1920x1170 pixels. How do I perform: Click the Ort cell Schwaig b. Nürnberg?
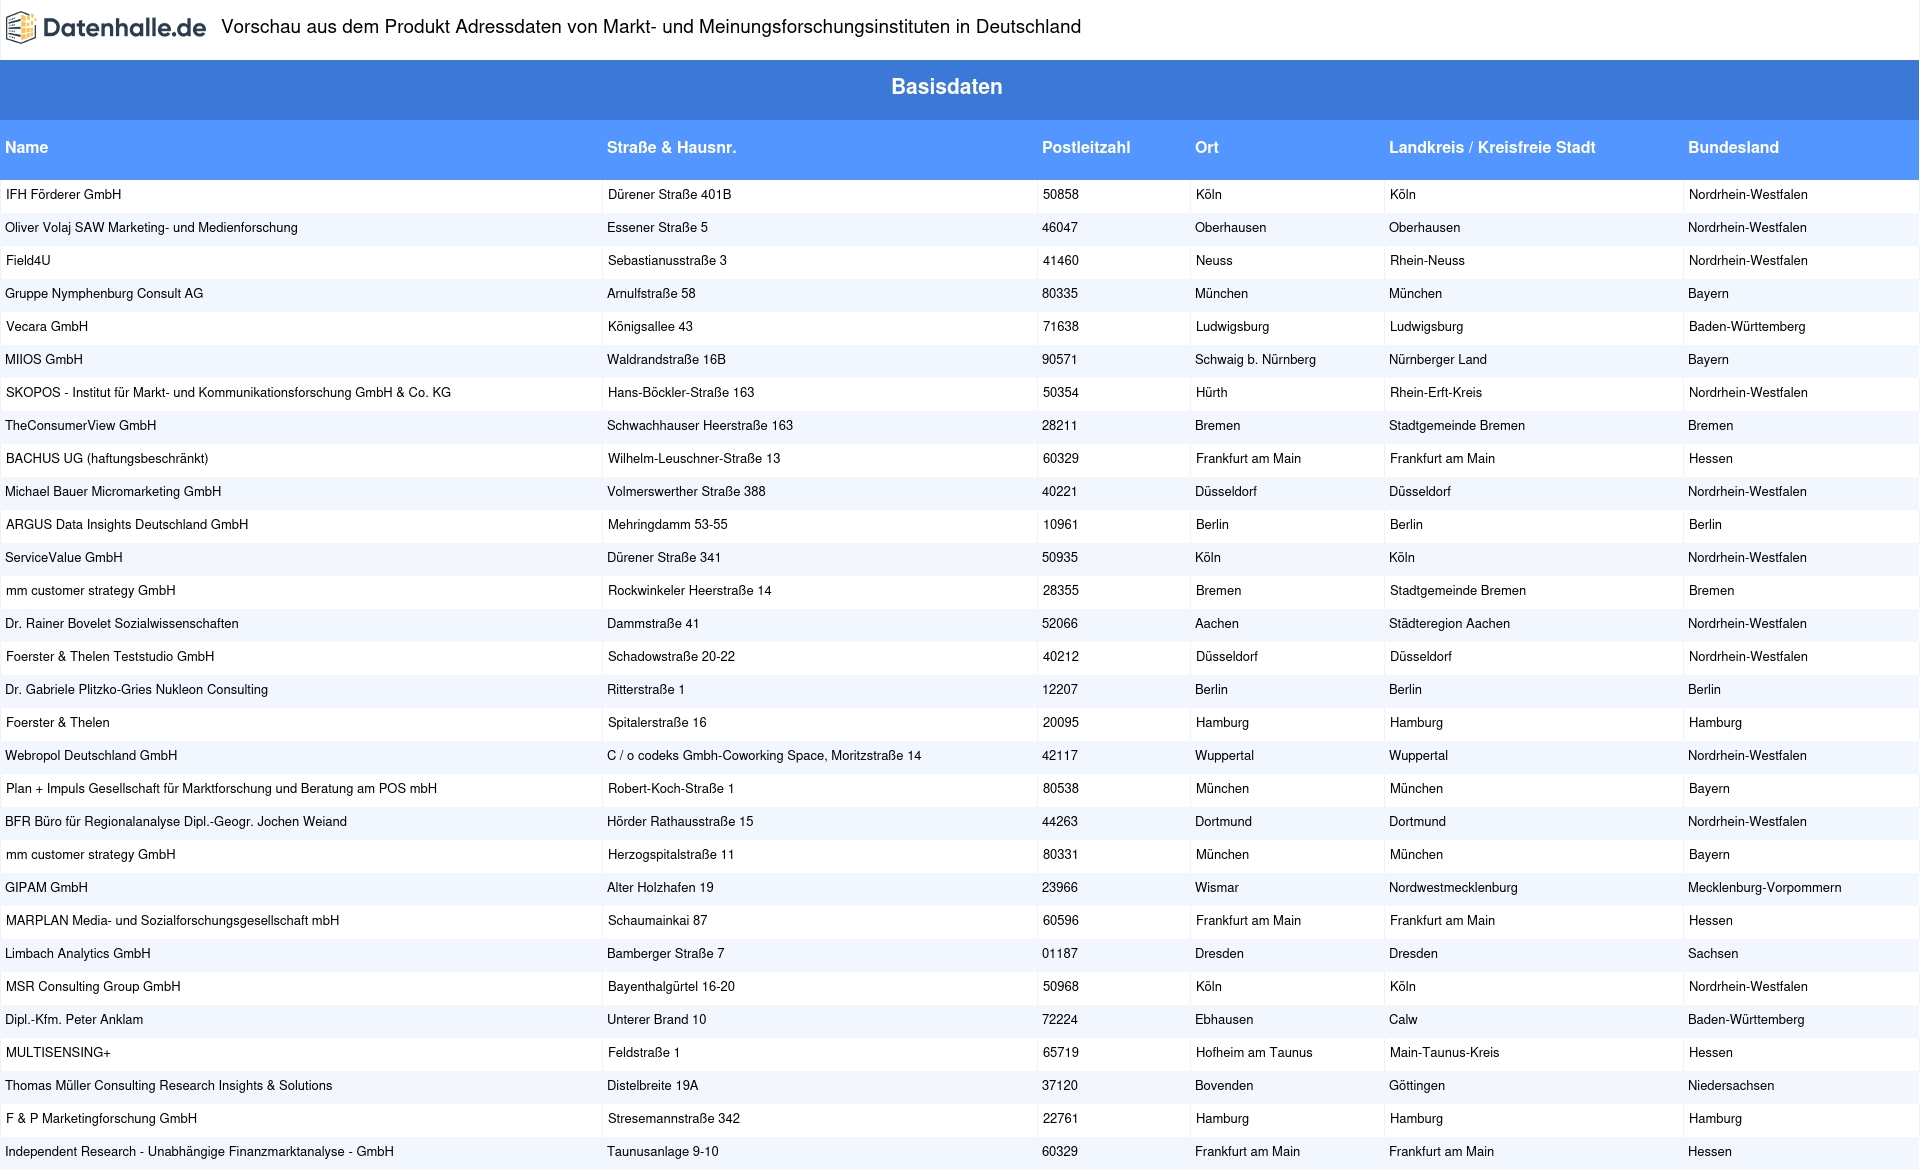tap(1255, 360)
